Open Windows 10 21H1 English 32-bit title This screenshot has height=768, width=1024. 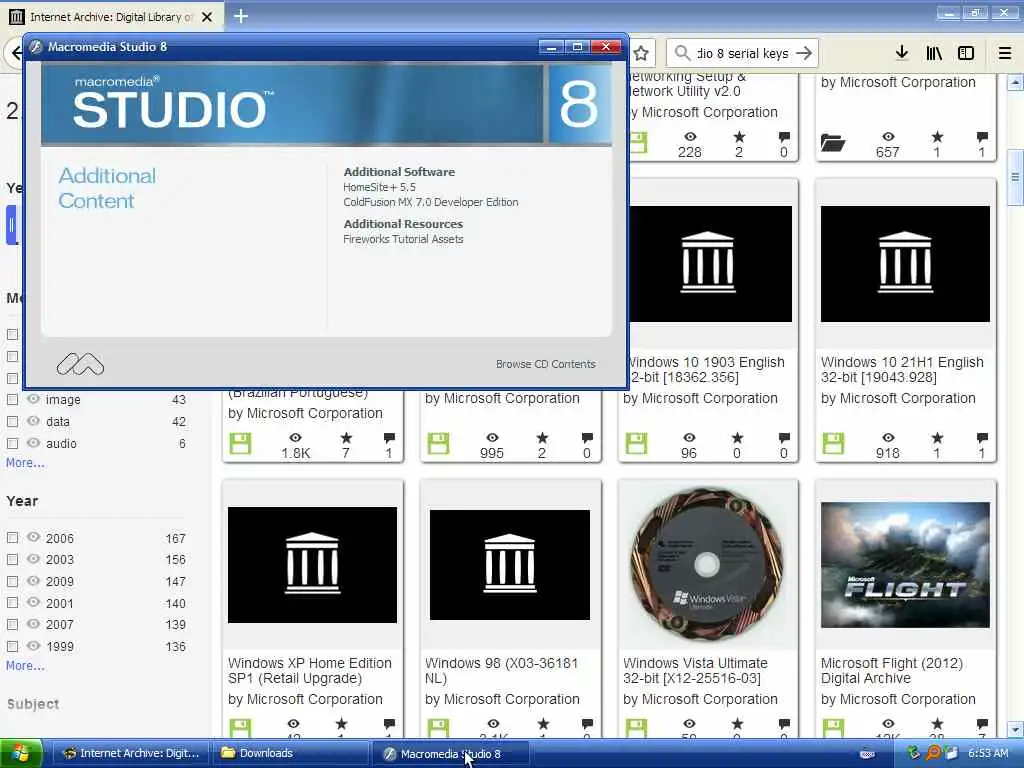tap(902, 370)
